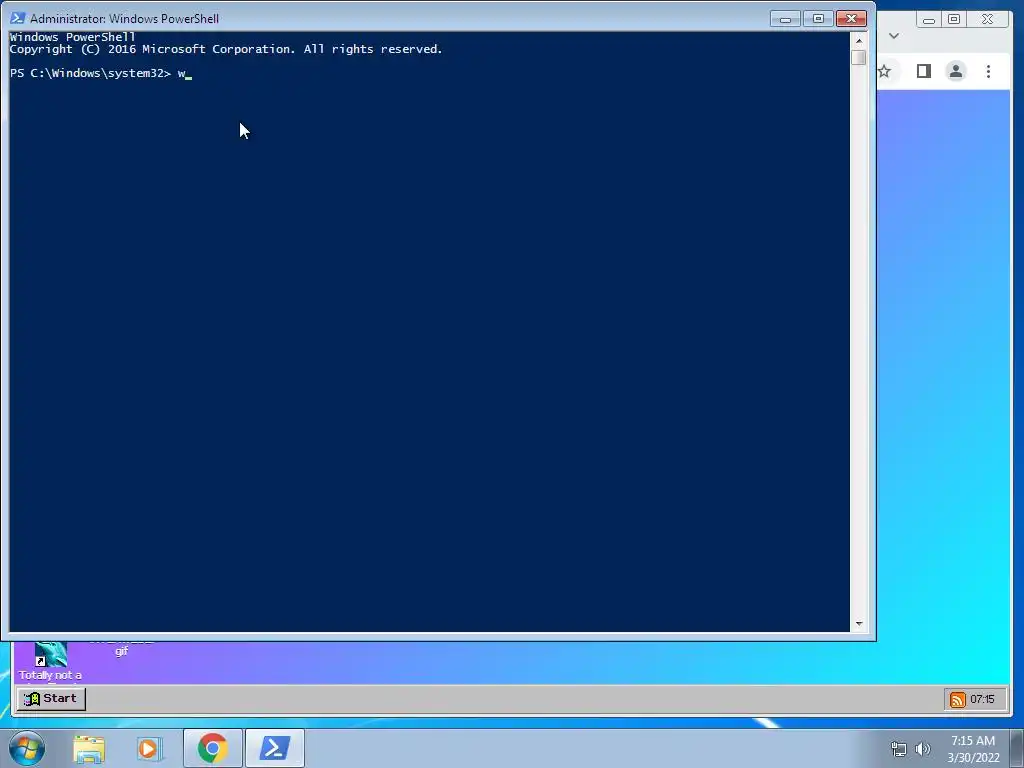The width and height of the screenshot is (1024, 768).
Task: Open Chrome profile avatar icon
Action: pyautogui.click(x=955, y=71)
